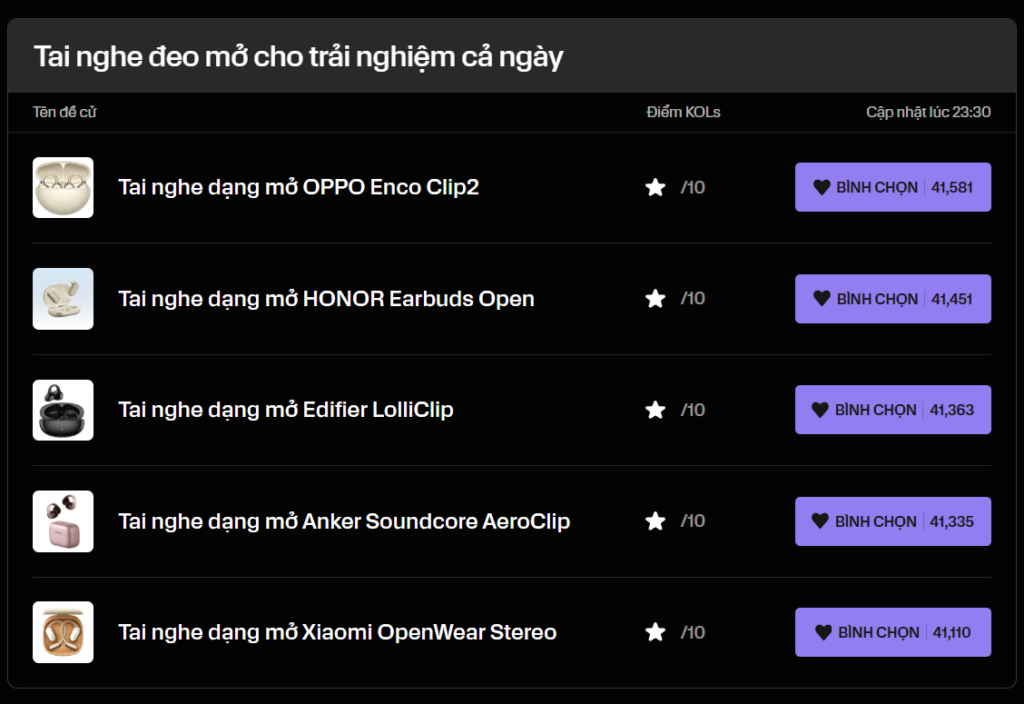Click the star icon for HONOR Earbuds Open

click(x=655, y=298)
